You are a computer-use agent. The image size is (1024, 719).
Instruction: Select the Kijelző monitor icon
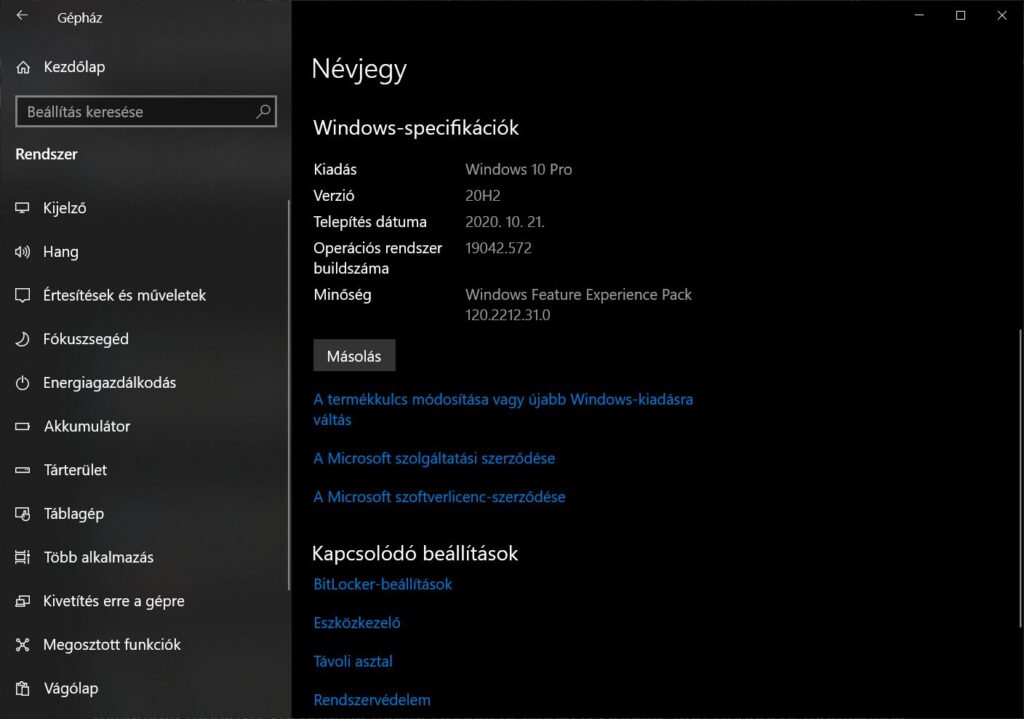[22, 208]
